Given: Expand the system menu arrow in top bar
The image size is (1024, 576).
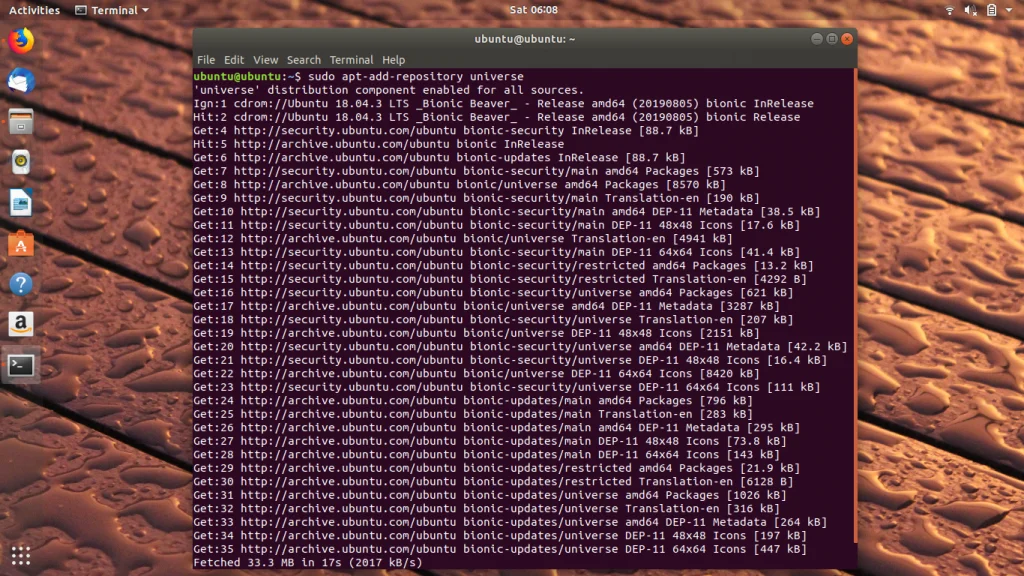Looking at the screenshot, I should tap(1009, 10).
